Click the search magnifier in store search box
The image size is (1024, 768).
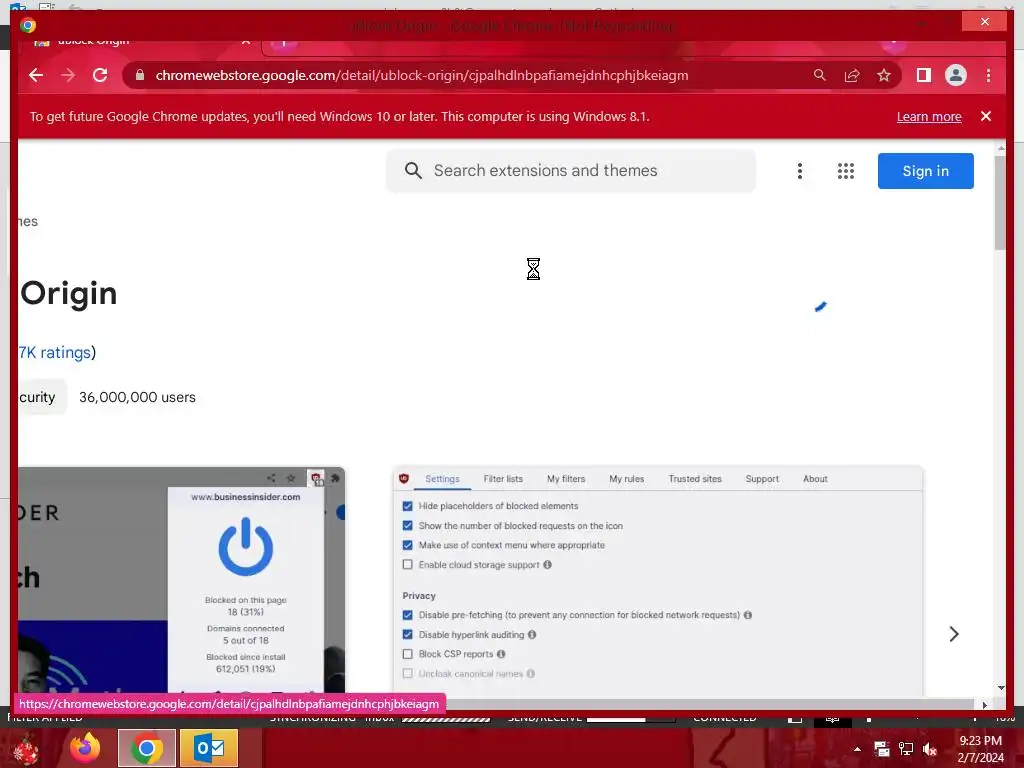click(413, 170)
